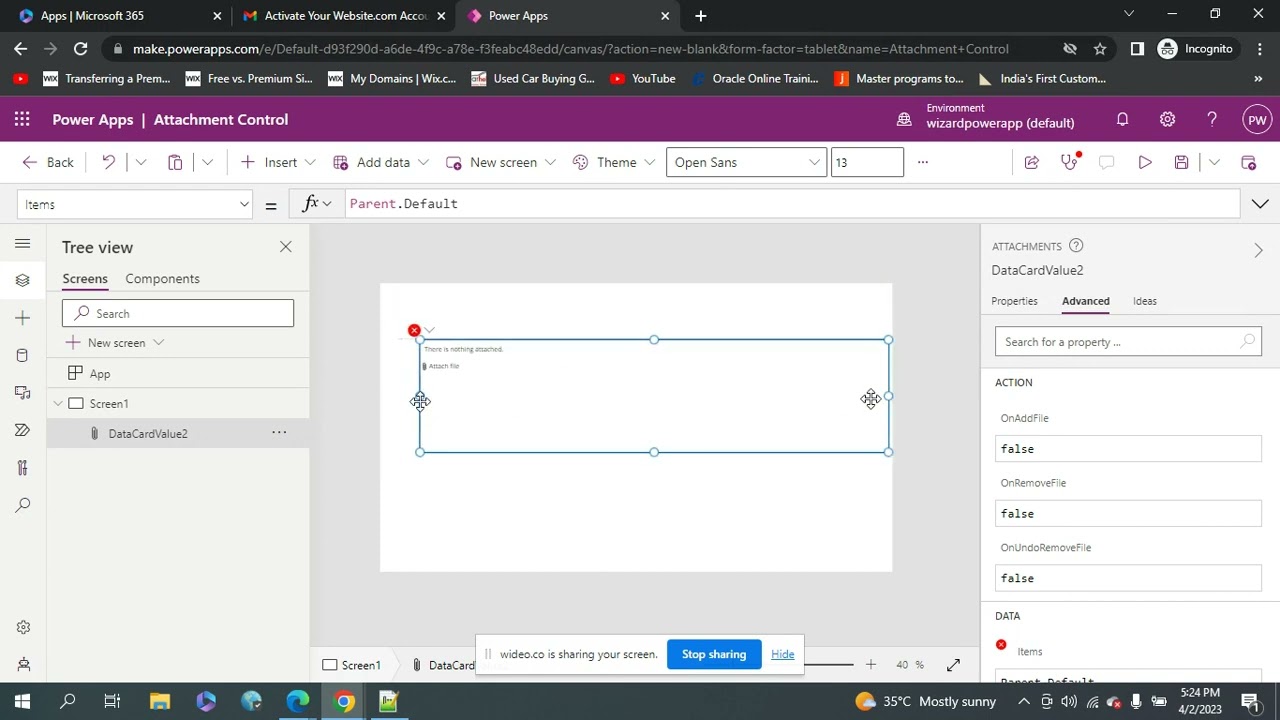The height and width of the screenshot is (720, 1280).
Task: Open the App checker stethoscope icon
Action: pos(1069,162)
